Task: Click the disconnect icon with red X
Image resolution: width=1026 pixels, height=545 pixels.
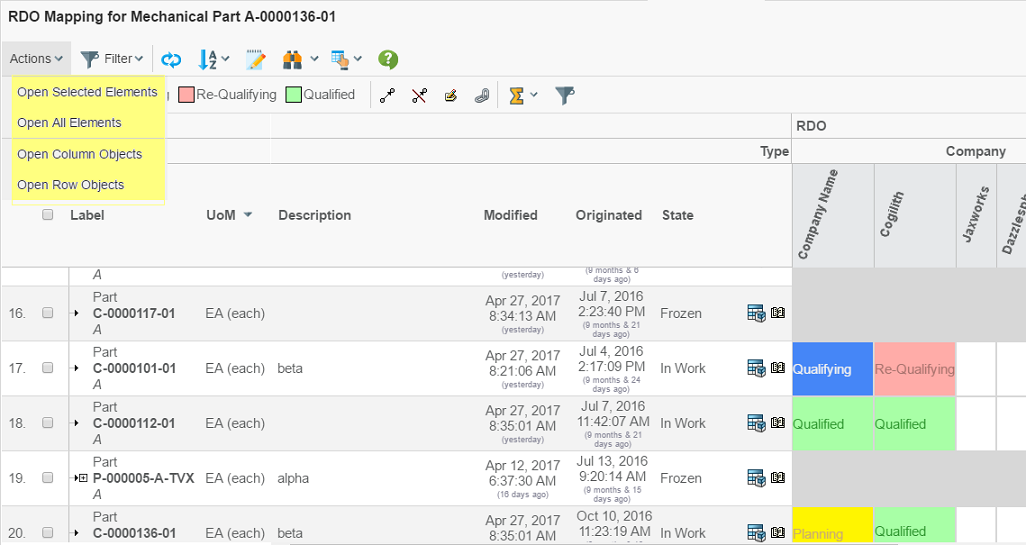Action: [x=419, y=95]
